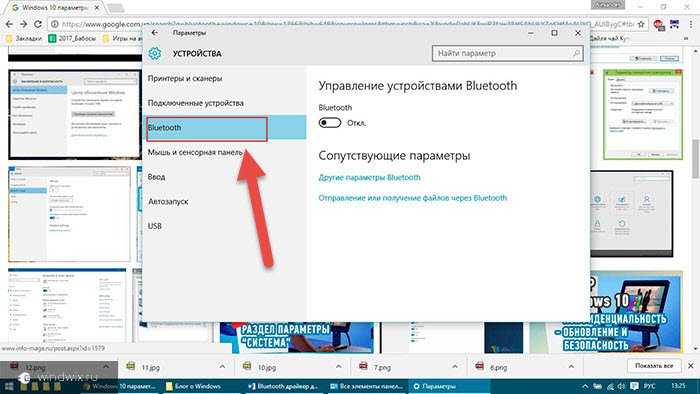Image resolution: width=700 pixels, height=394 pixels.
Task: Open a new Chrome tab
Action: tap(115, 8)
